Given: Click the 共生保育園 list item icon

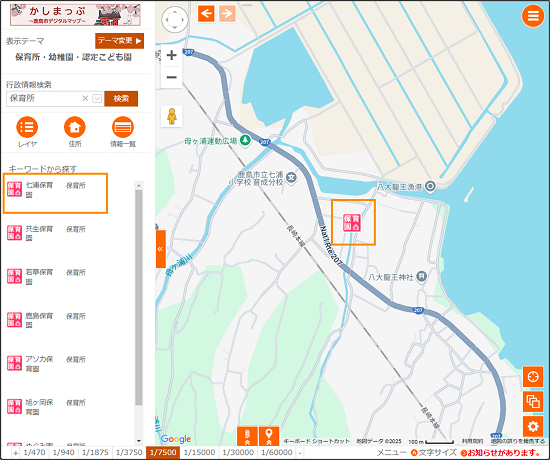Looking at the screenshot, I should point(14,233).
